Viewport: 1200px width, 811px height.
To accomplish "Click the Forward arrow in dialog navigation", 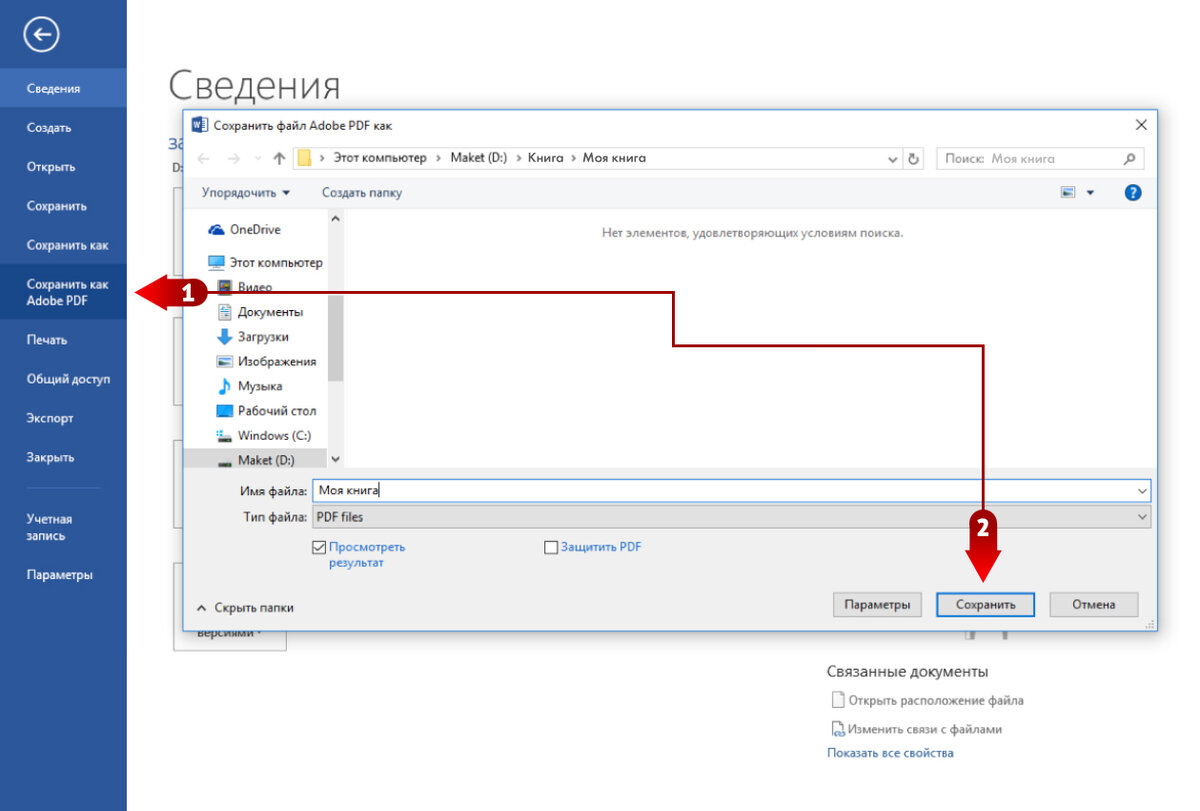I will click(233, 159).
